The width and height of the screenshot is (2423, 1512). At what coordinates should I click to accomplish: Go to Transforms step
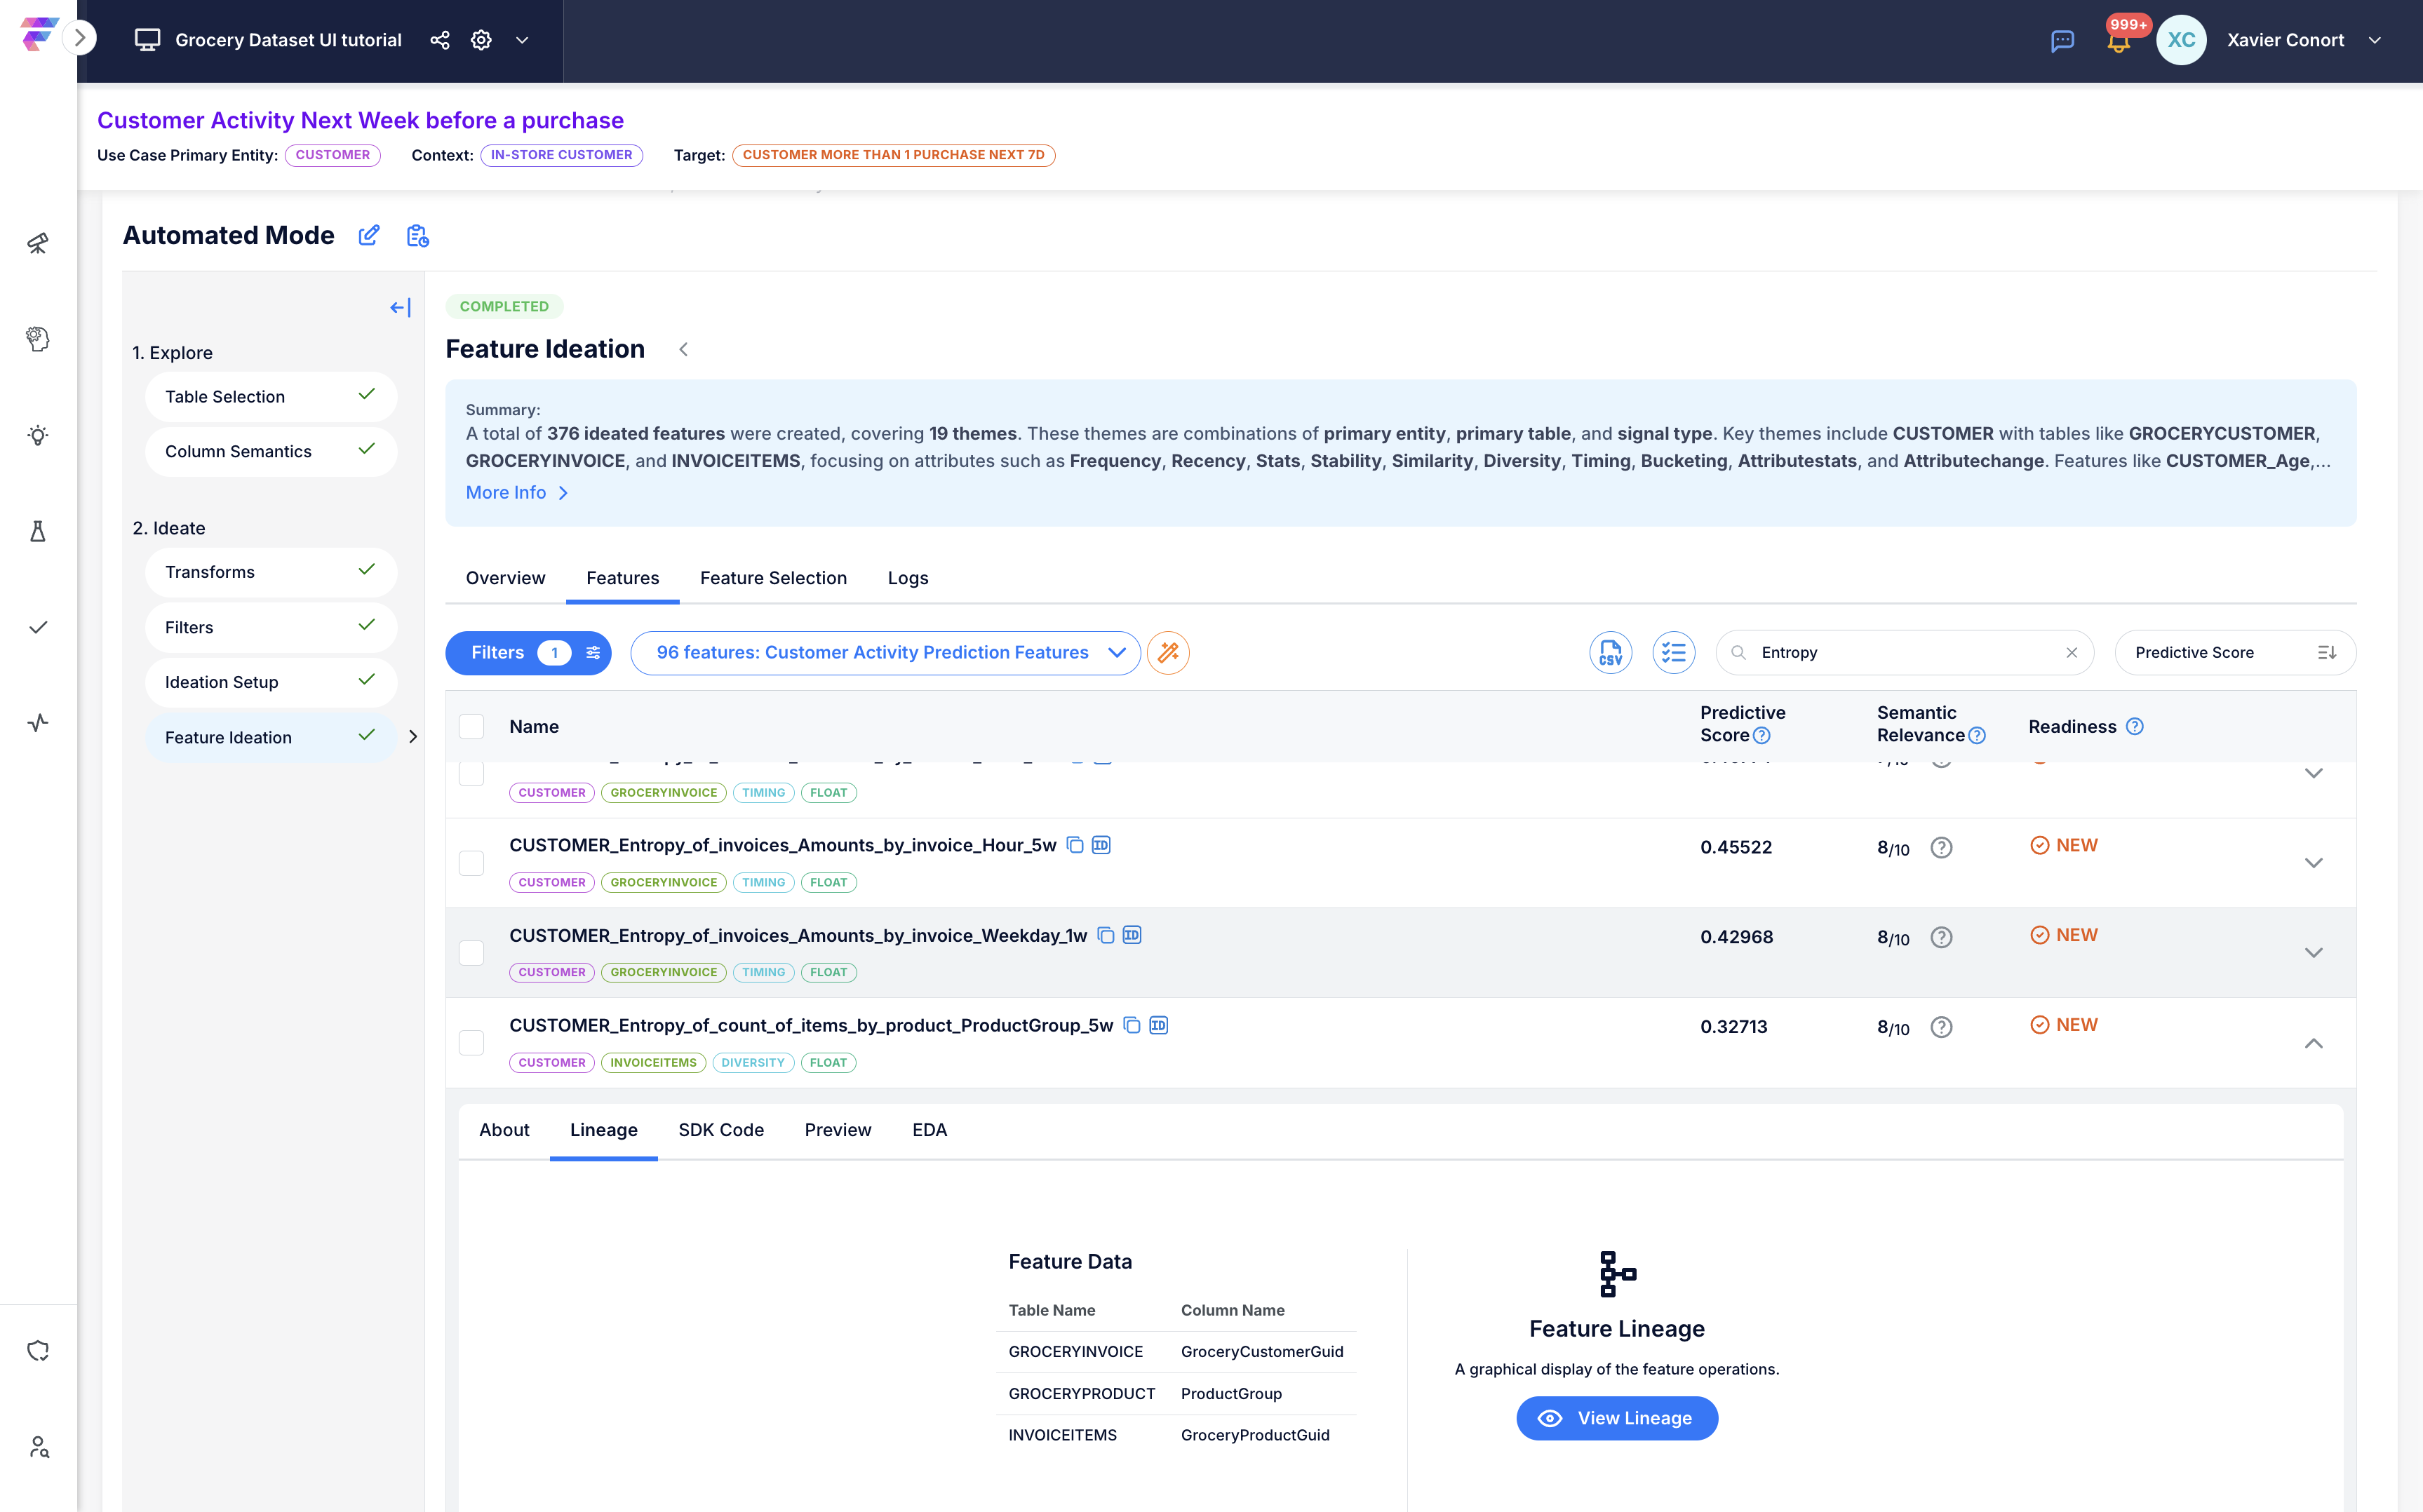[270, 572]
